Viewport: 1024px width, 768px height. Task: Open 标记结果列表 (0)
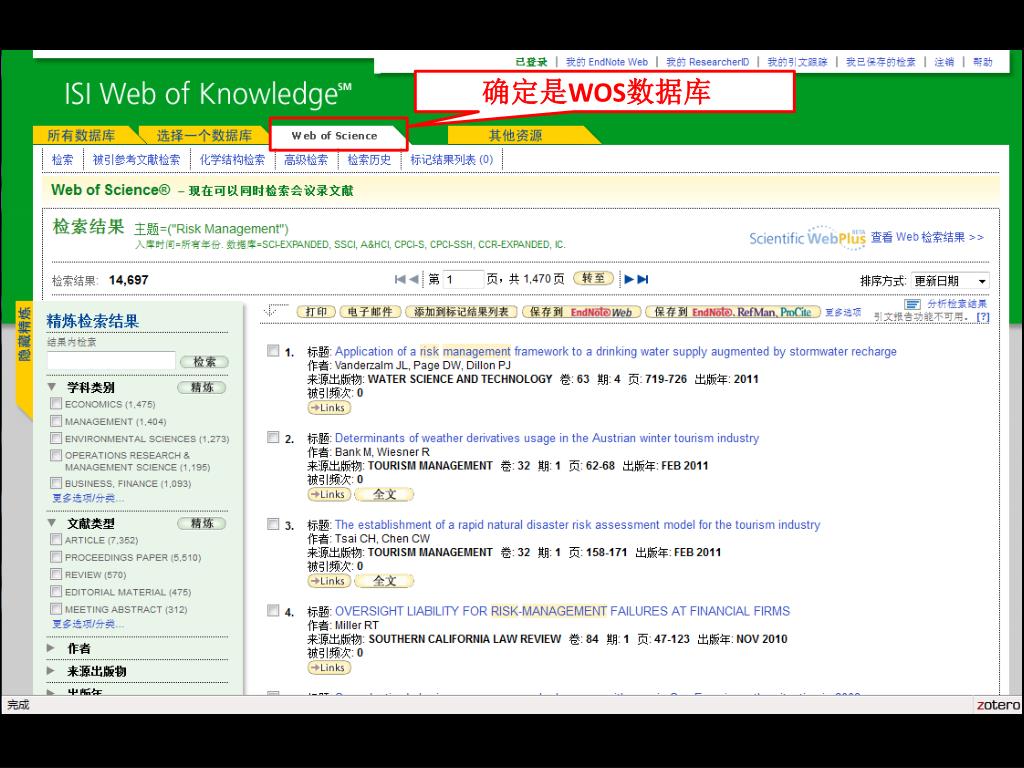(x=451, y=159)
